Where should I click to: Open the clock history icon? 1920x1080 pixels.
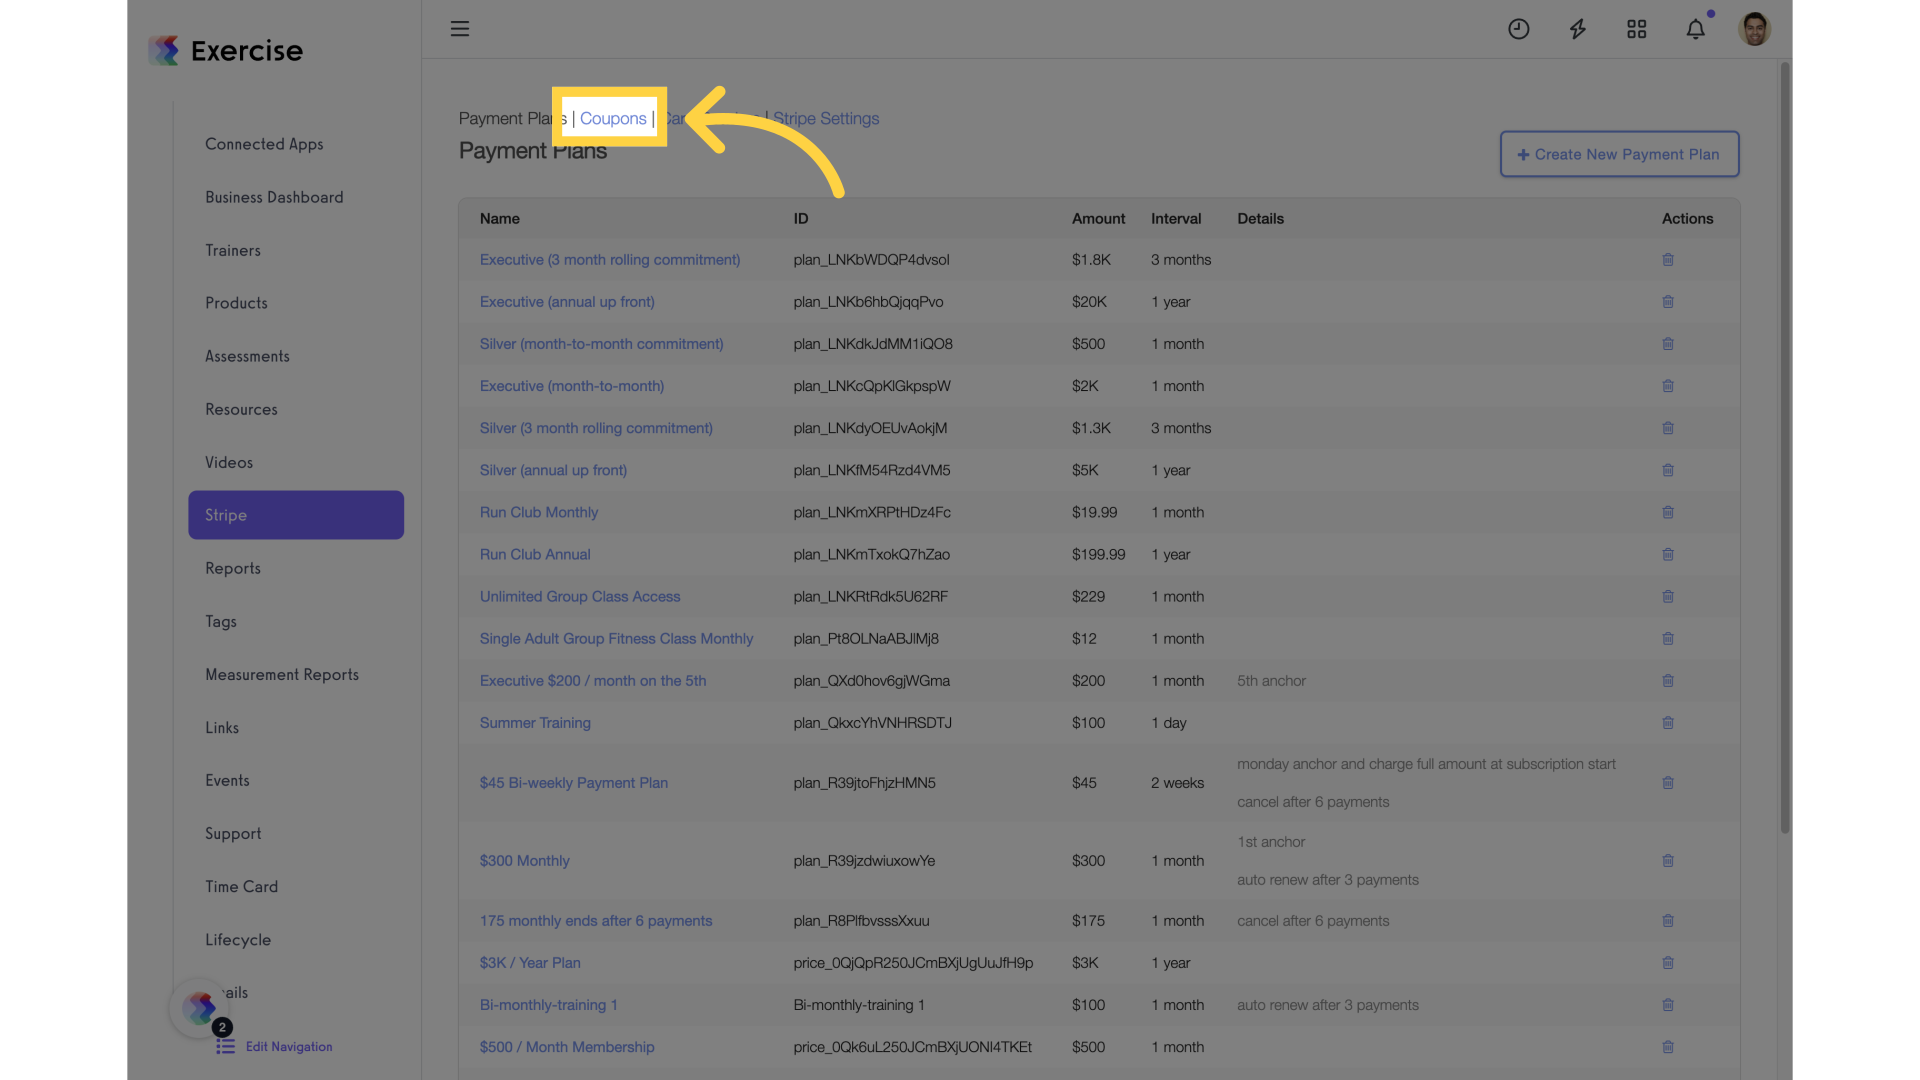pos(1518,29)
